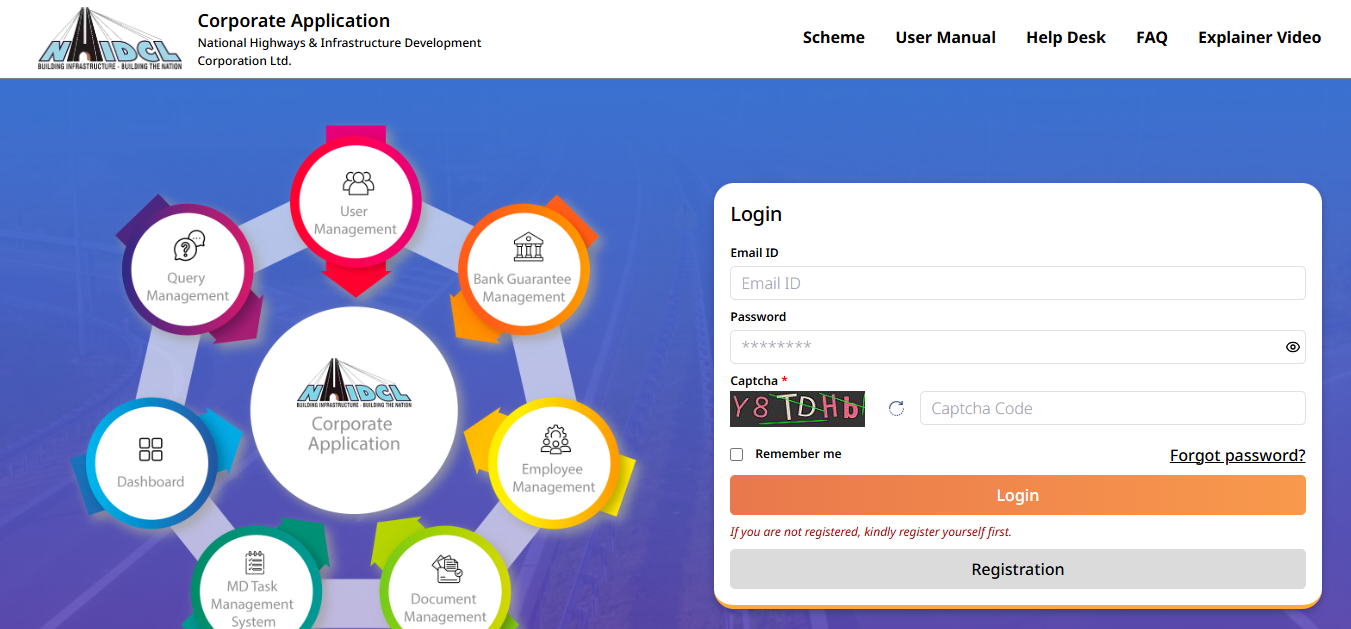Watch the Explainer Video from navigation
This screenshot has width=1351, height=629.
pyautogui.click(x=1259, y=38)
